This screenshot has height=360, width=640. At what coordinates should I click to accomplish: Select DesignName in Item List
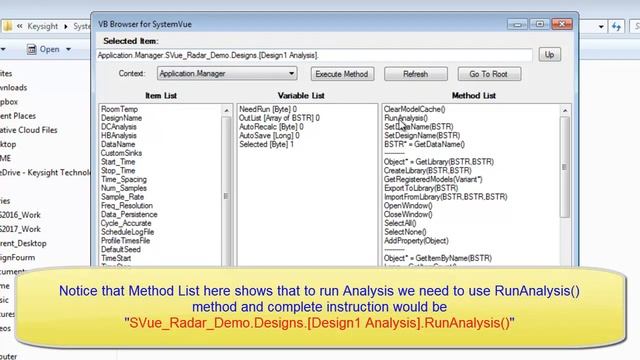(121, 118)
